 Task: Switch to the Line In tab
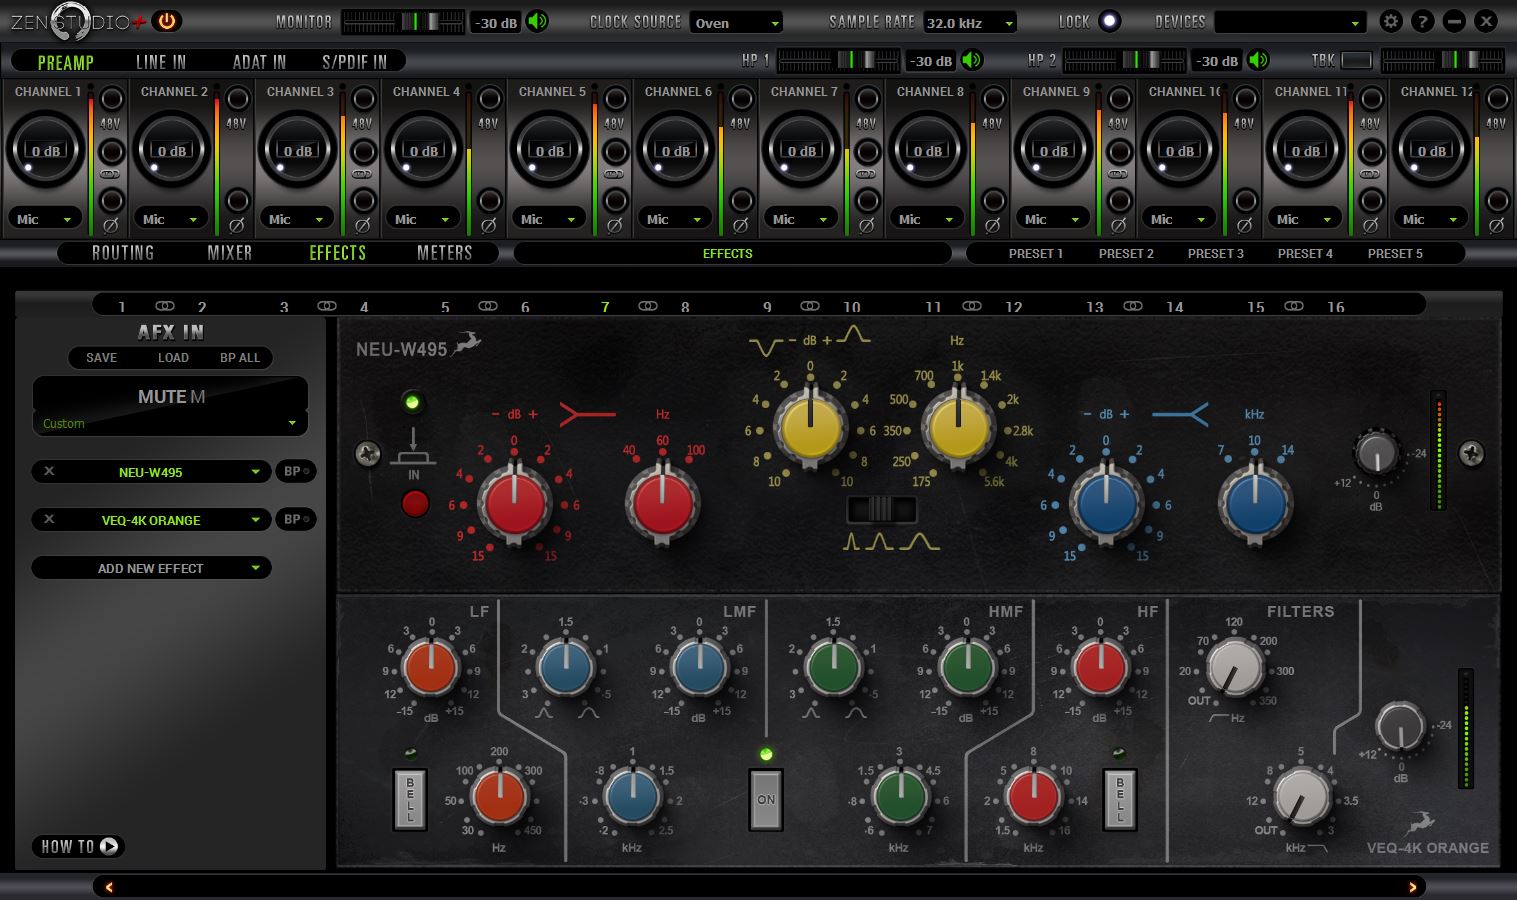pos(161,62)
